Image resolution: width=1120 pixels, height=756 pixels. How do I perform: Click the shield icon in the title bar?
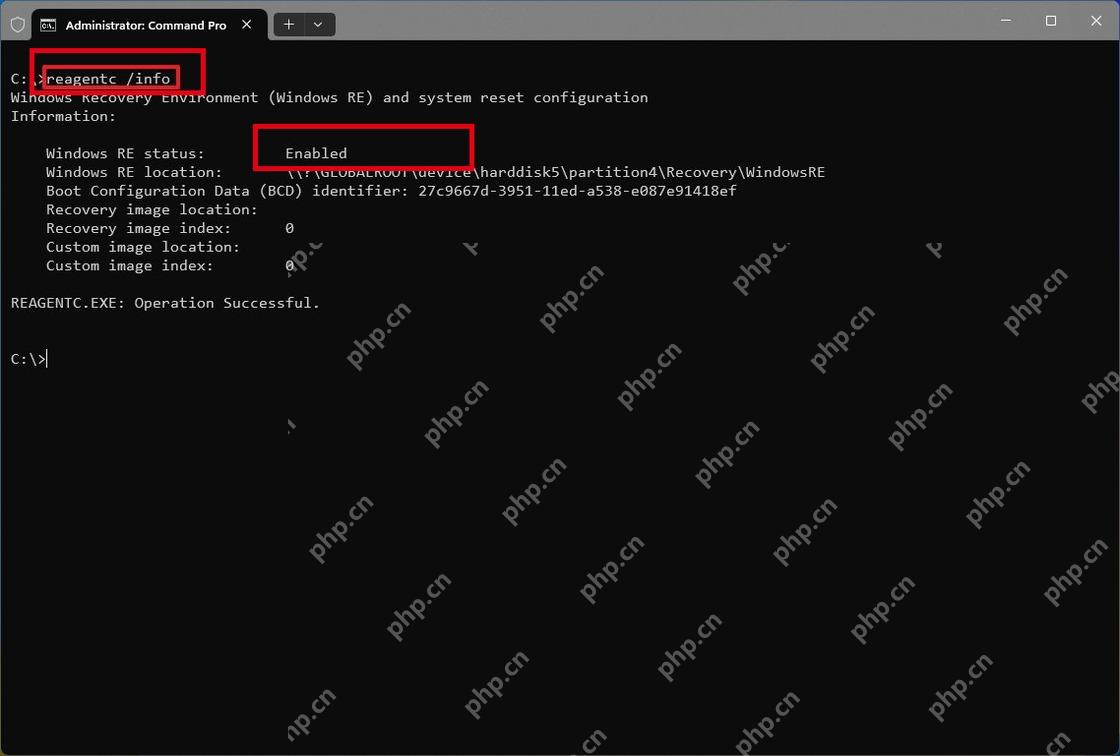[x=18, y=25]
